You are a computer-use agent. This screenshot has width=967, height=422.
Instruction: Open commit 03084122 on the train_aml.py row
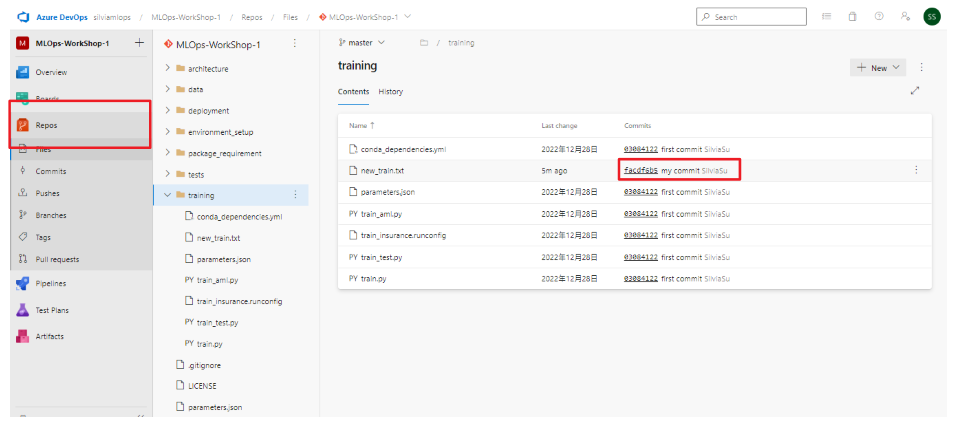pos(641,213)
